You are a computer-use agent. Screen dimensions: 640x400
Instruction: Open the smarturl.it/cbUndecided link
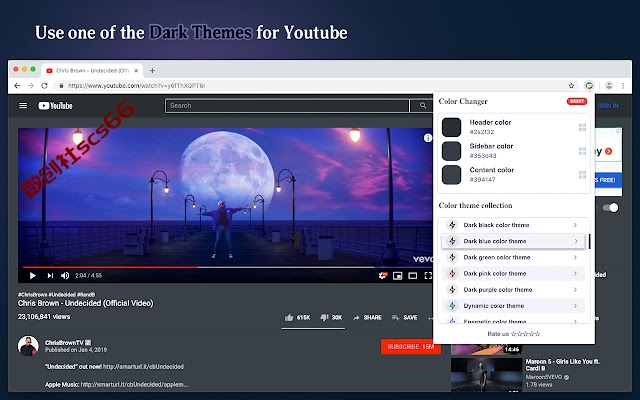143,367
